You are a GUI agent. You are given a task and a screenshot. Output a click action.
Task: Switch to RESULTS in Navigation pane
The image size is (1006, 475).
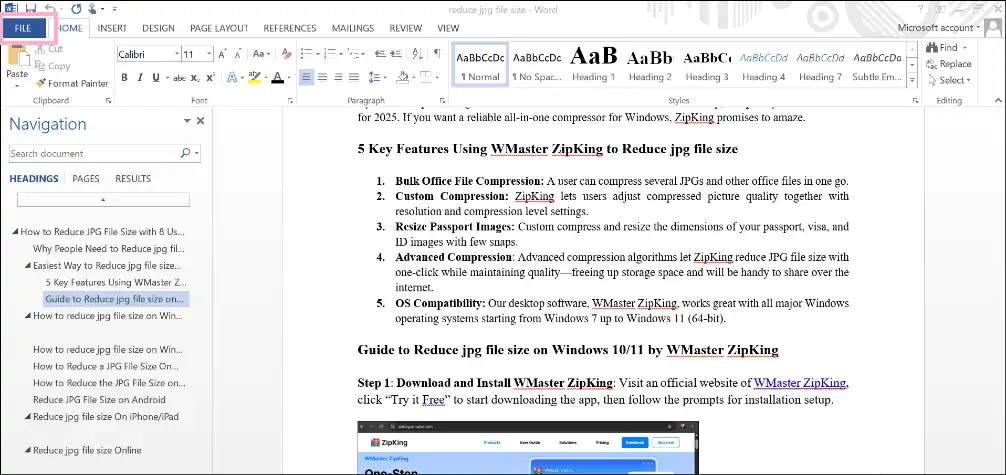click(133, 178)
